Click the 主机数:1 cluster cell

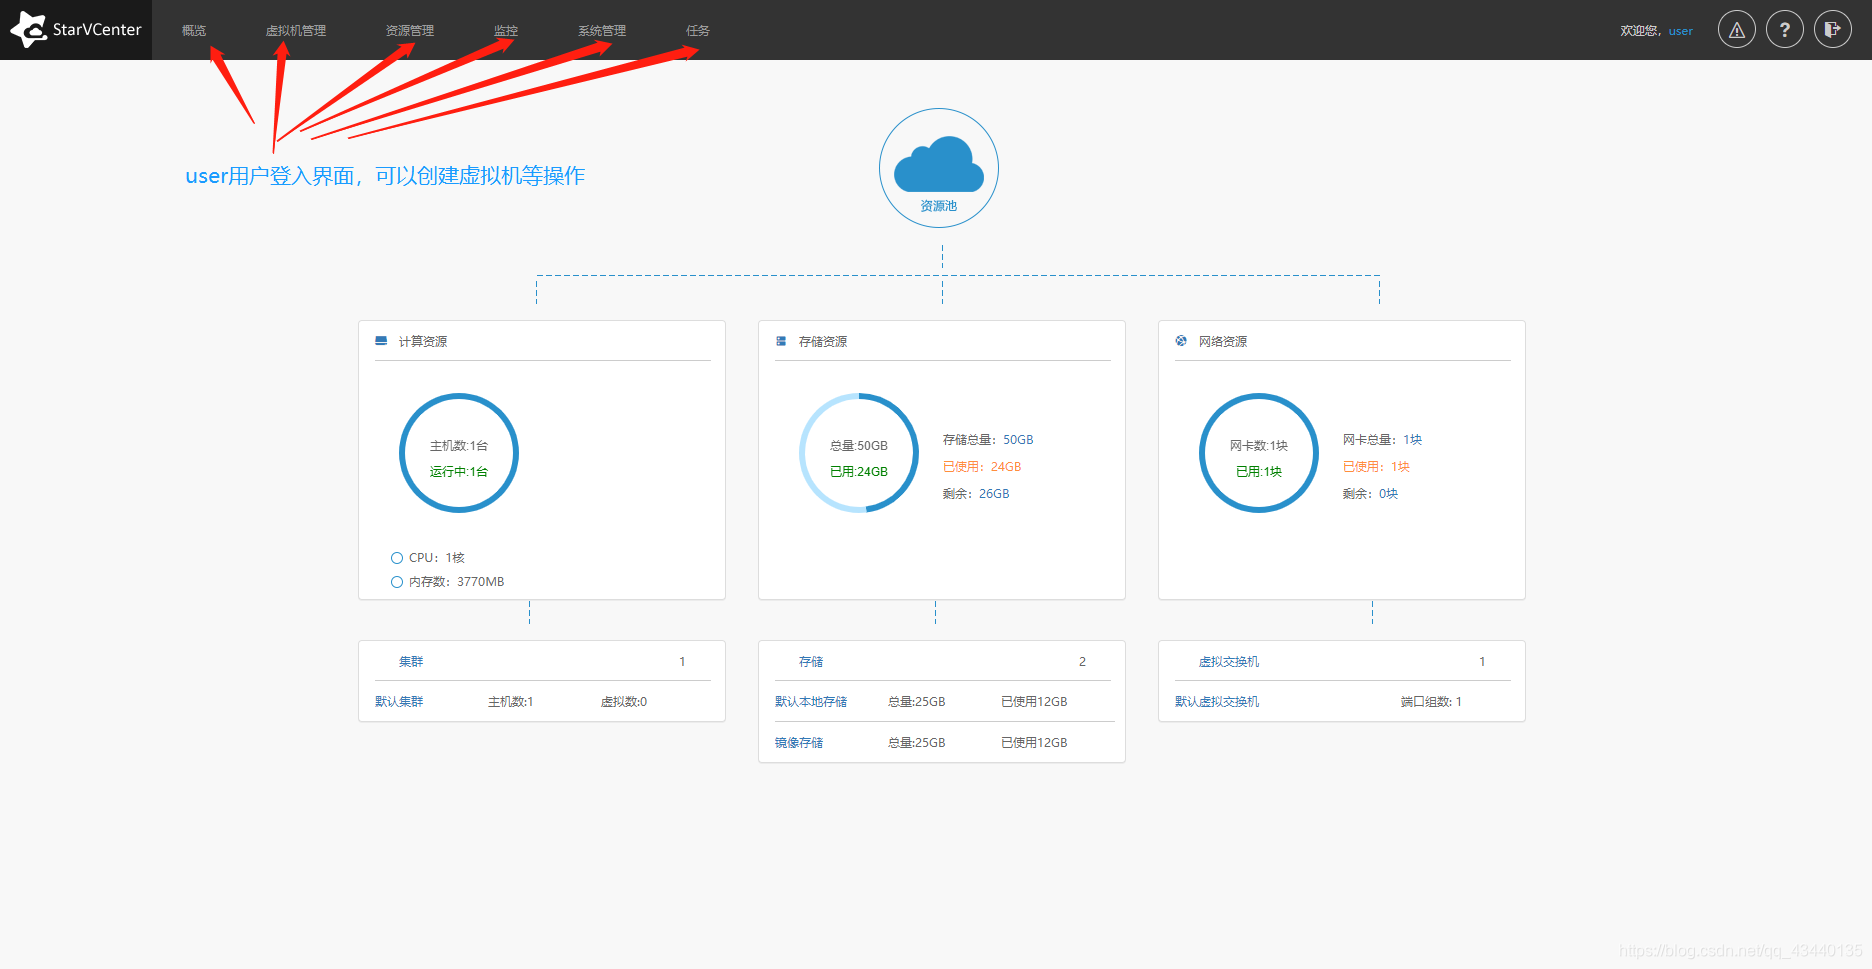coord(511,702)
